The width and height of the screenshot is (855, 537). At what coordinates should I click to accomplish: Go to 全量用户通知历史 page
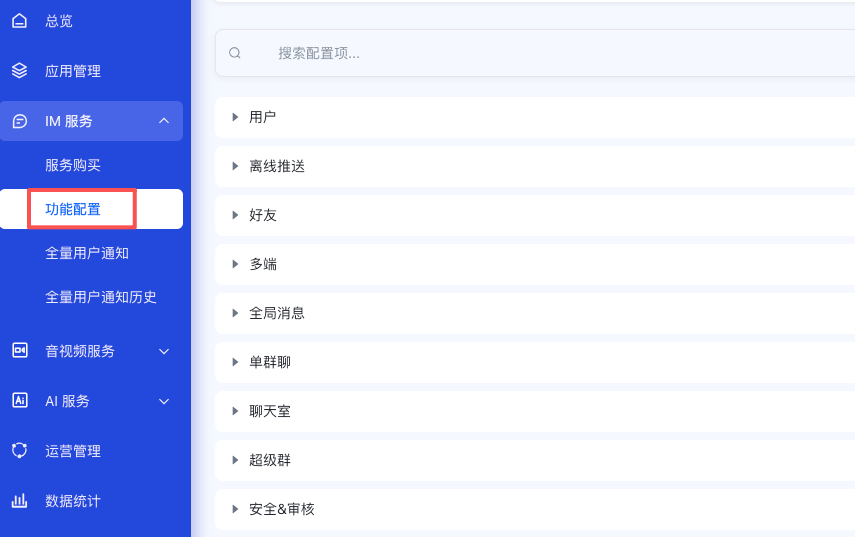(x=101, y=297)
